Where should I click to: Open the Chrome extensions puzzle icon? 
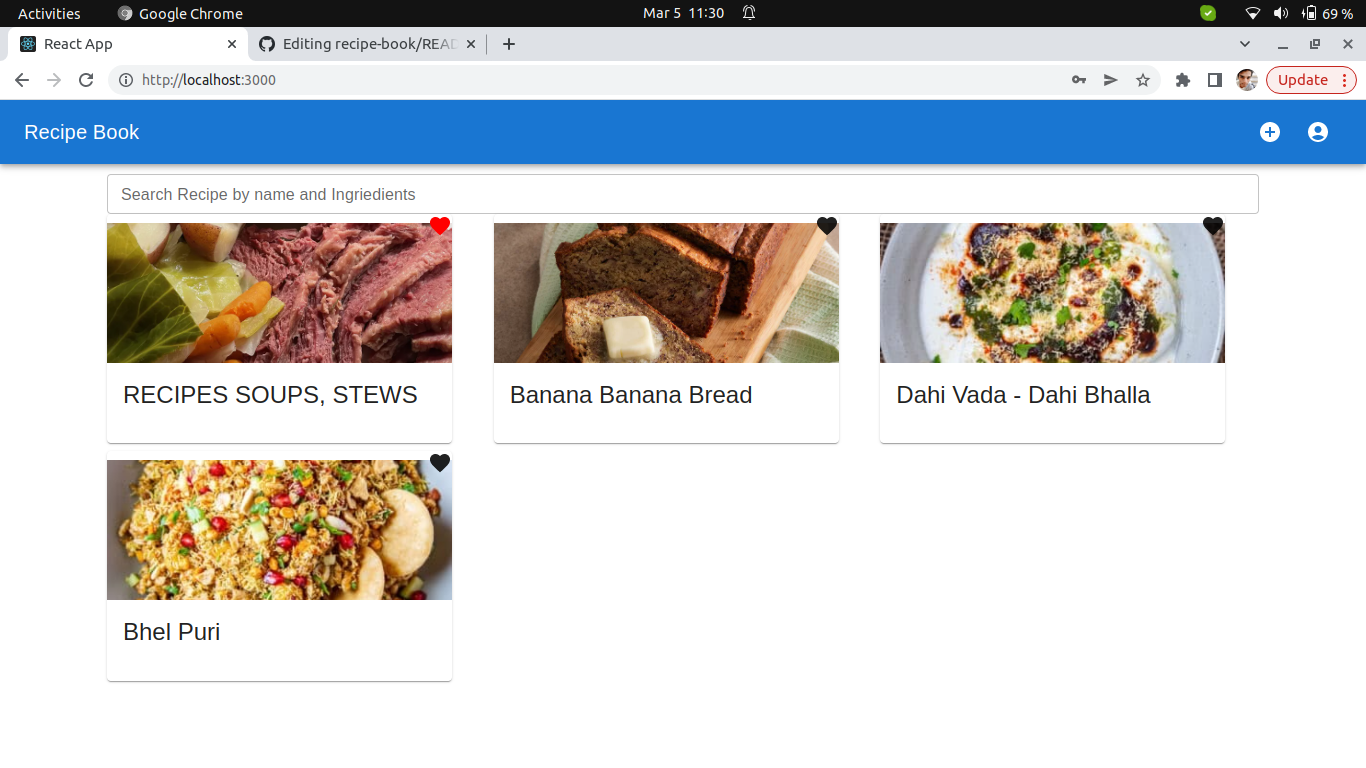(x=1182, y=80)
